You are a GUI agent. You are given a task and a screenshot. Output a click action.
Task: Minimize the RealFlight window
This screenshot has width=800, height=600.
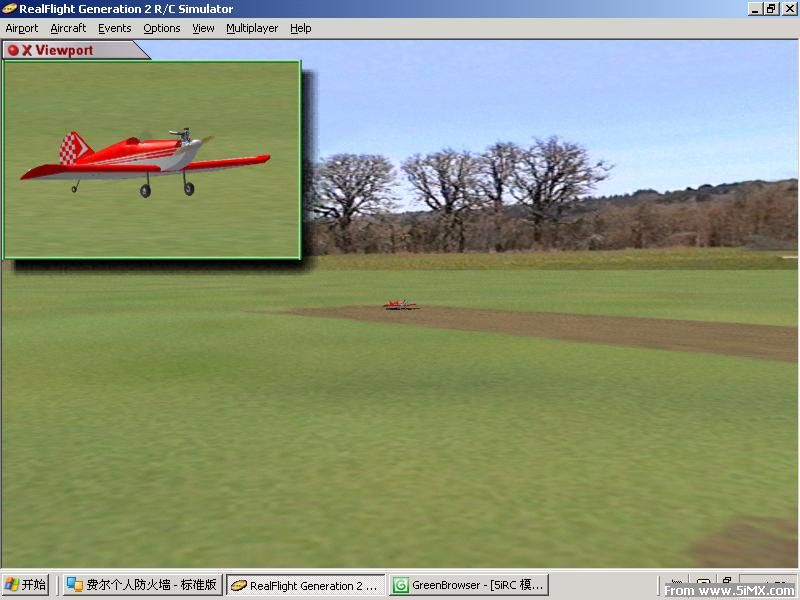click(x=755, y=9)
